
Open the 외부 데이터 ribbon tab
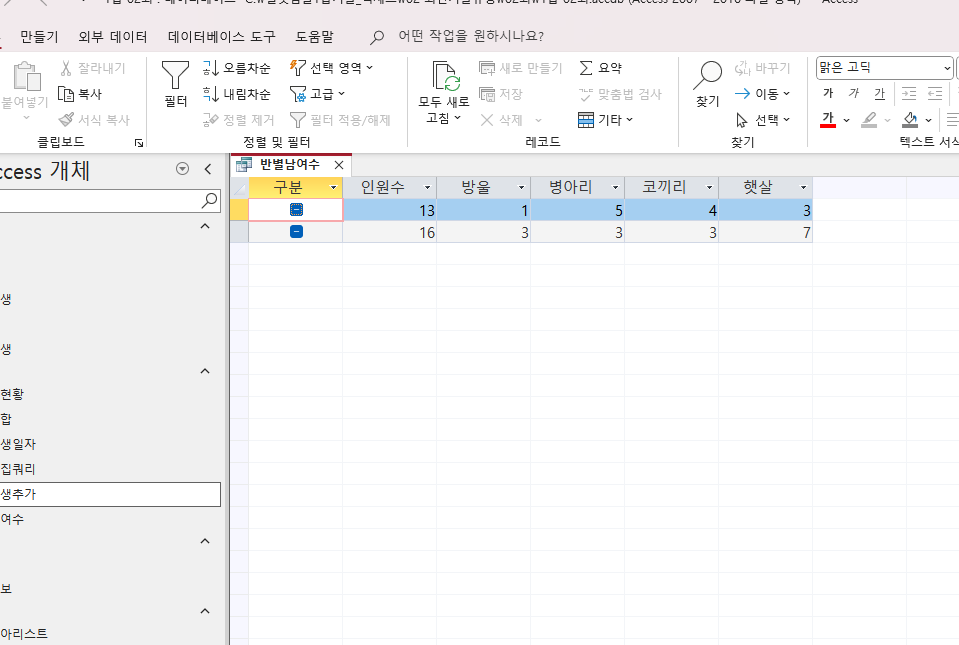113,37
